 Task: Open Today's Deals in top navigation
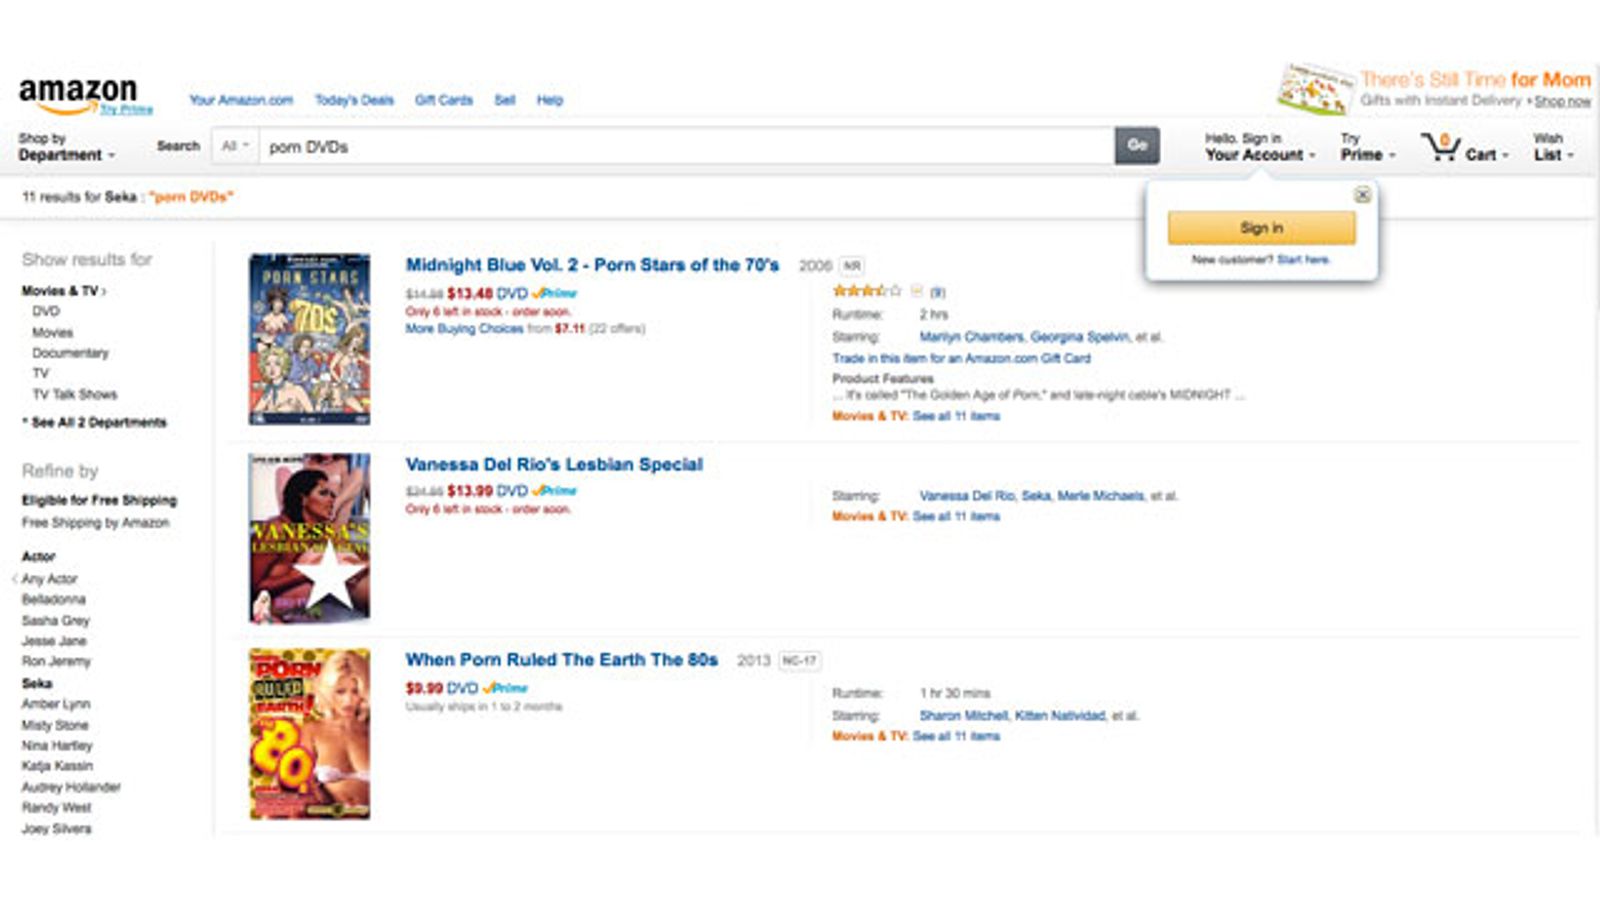pyautogui.click(x=354, y=100)
